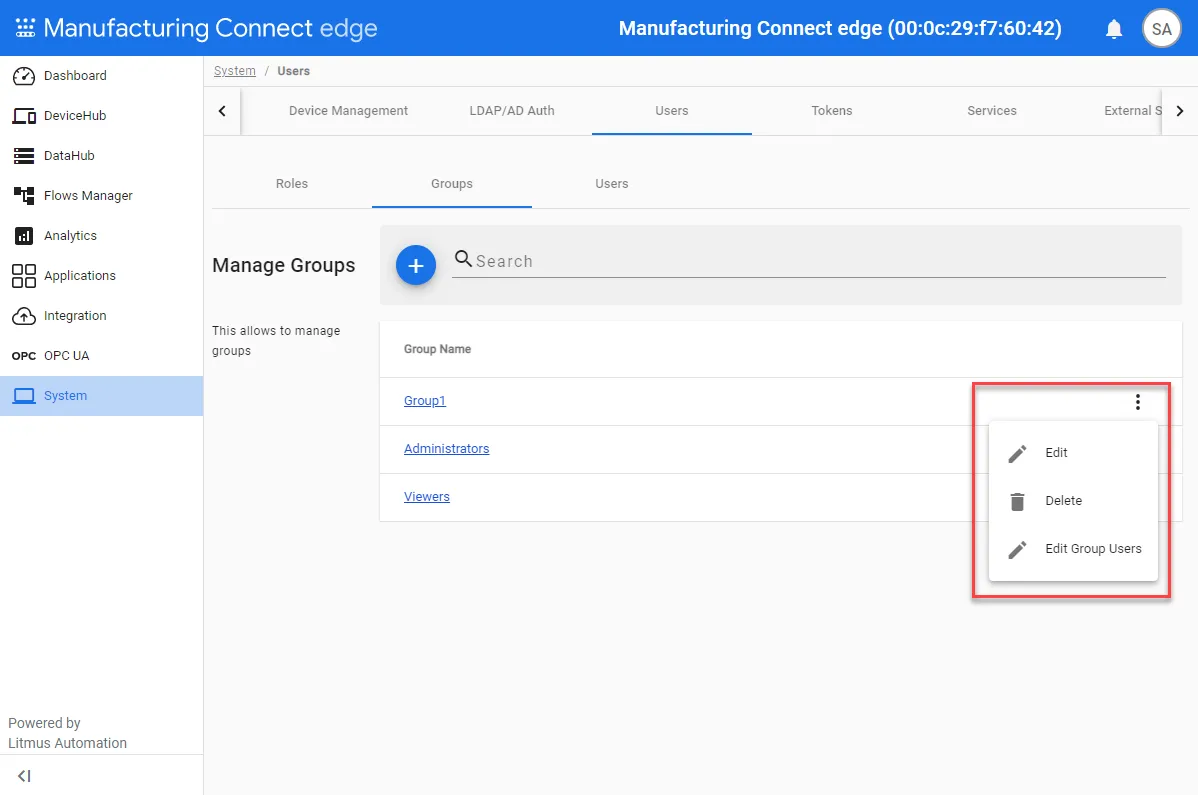
Task: Click the Flows Manager icon
Action: (24, 196)
